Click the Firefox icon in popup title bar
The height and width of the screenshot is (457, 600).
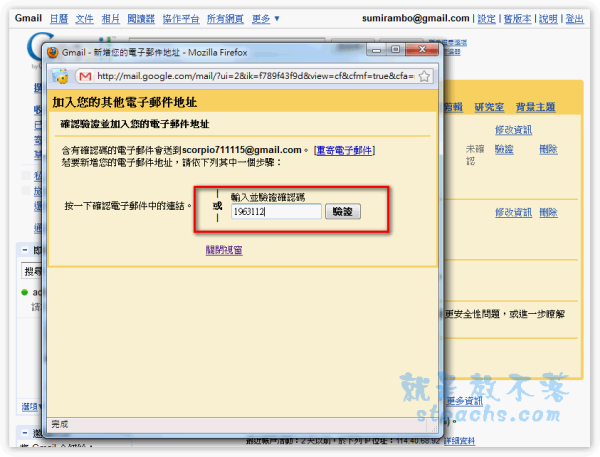pos(52,52)
